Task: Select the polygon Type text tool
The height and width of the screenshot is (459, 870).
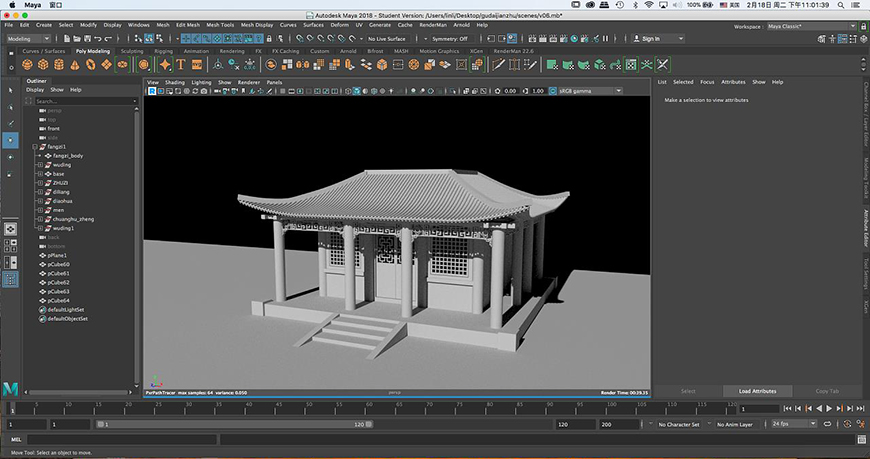Action: (x=180, y=65)
